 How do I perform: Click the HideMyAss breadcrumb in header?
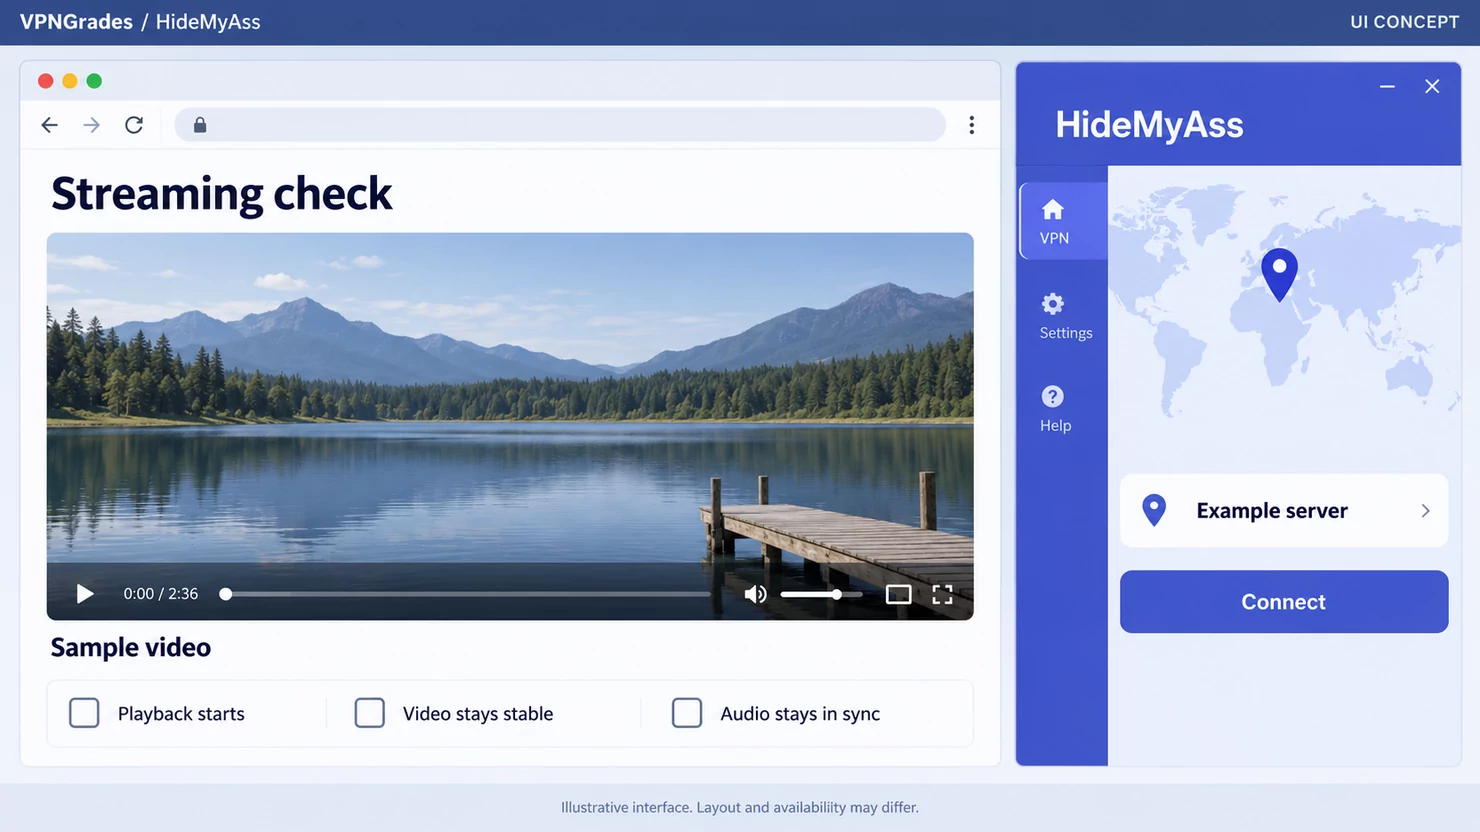tap(208, 22)
